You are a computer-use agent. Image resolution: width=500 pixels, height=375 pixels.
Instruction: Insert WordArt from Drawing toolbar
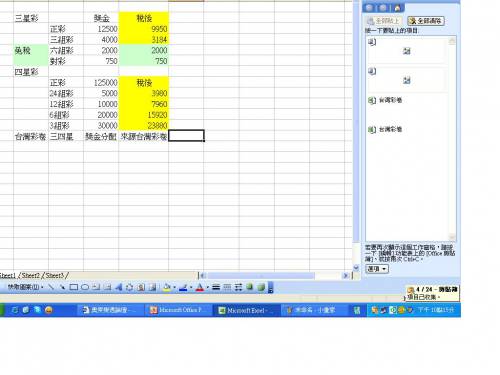pyautogui.click(x=118, y=287)
